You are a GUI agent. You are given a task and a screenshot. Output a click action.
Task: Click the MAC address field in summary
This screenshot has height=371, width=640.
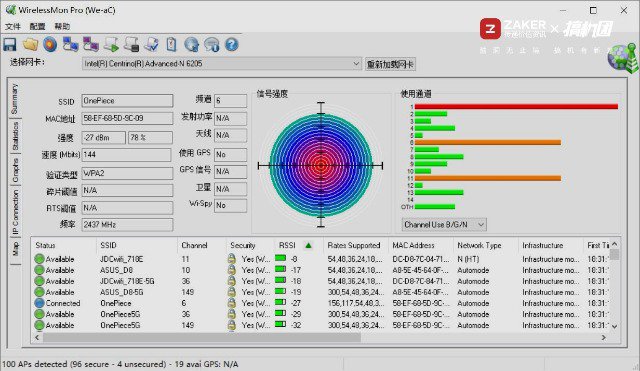click(127, 118)
